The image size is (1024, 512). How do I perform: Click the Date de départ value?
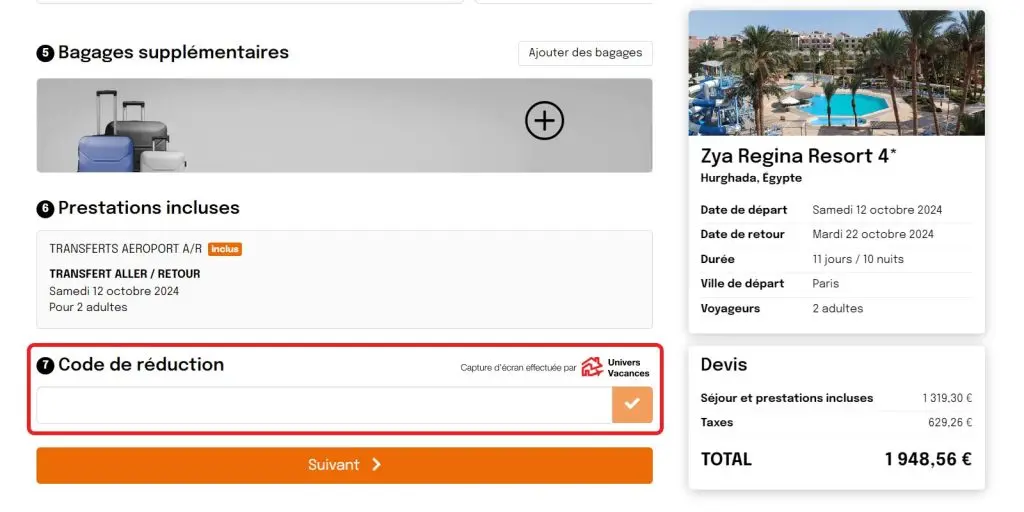point(877,210)
